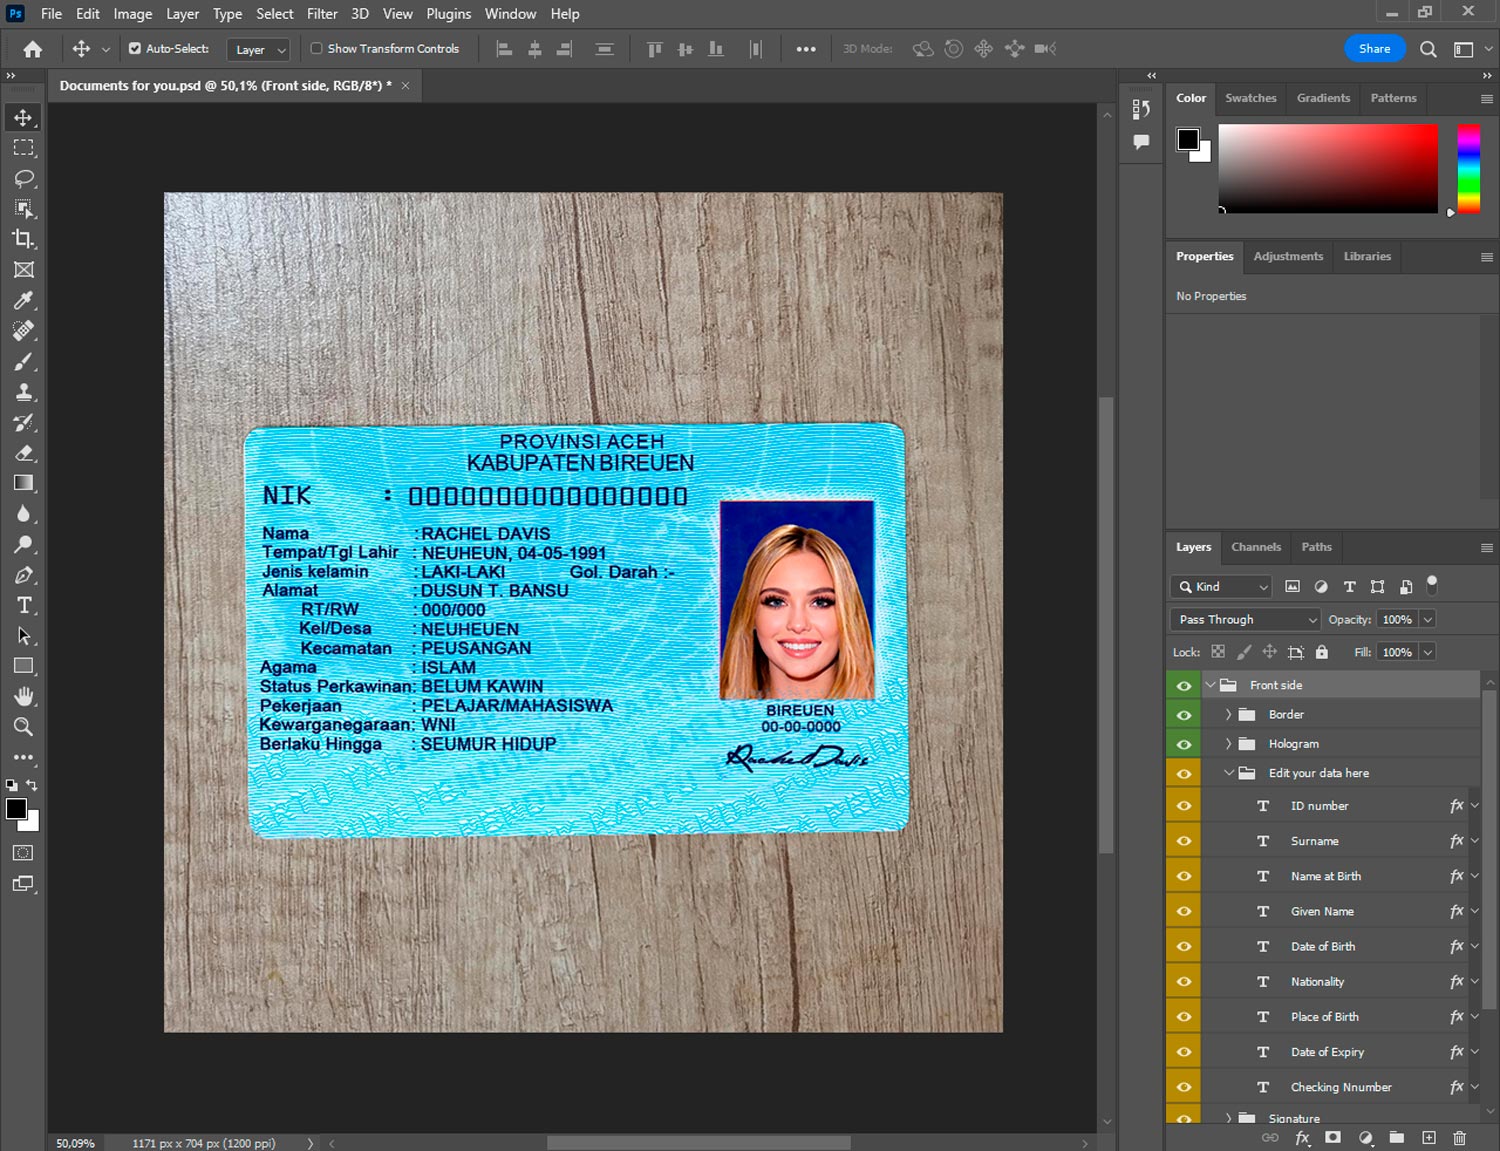Select the Crop tool
Viewport: 1500px width, 1151px height.
[24, 239]
